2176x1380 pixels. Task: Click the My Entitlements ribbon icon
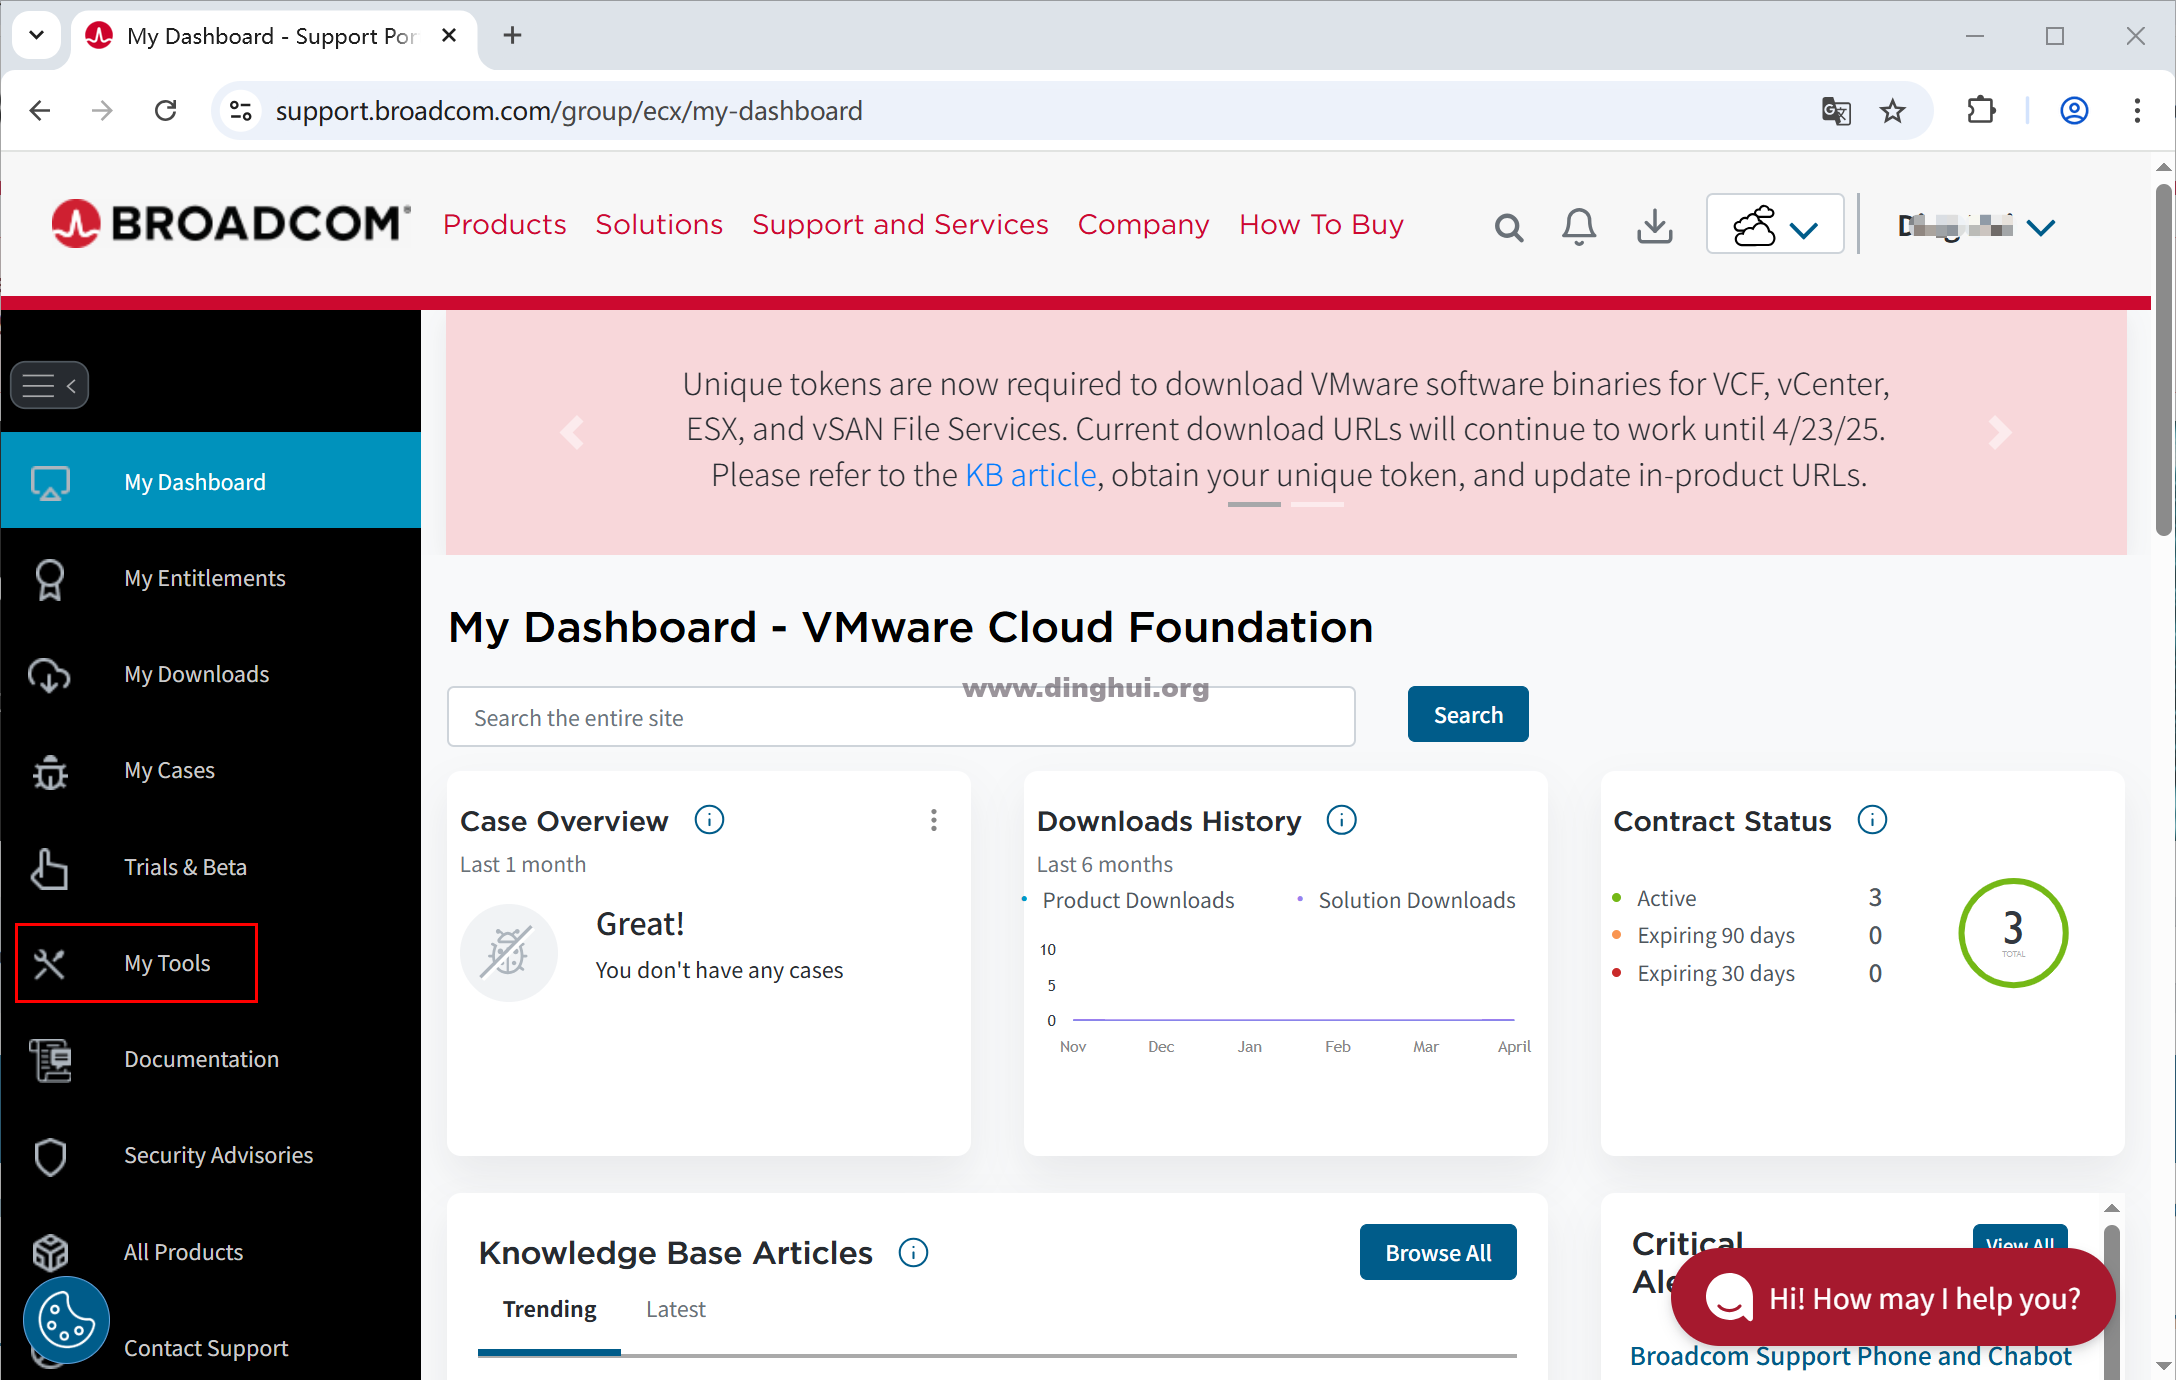coord(50,579)
